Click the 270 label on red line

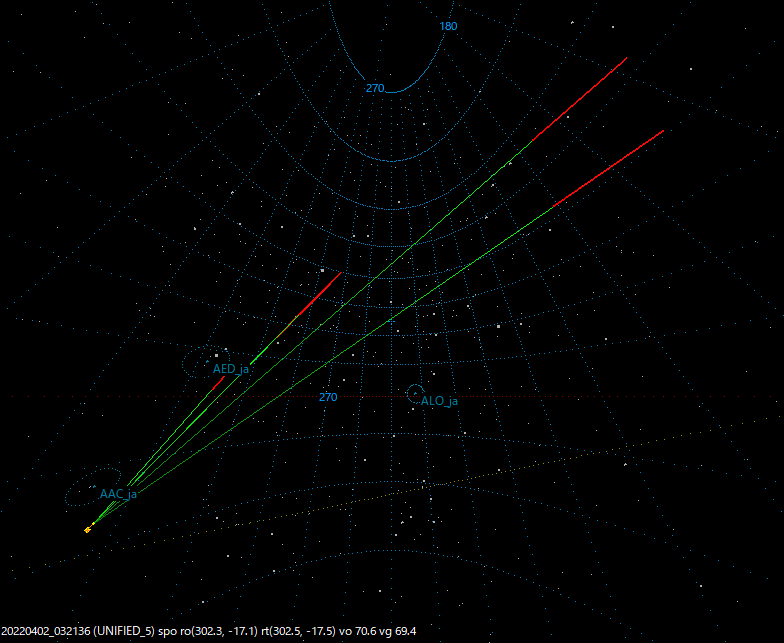[328, 397]
